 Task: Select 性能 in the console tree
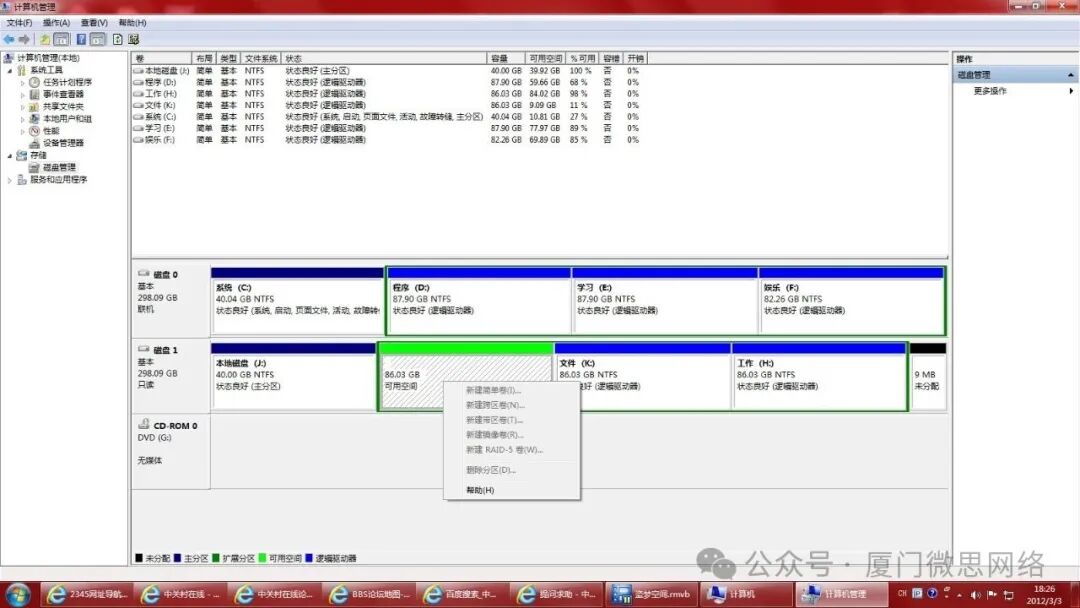[x=51, y=131]
